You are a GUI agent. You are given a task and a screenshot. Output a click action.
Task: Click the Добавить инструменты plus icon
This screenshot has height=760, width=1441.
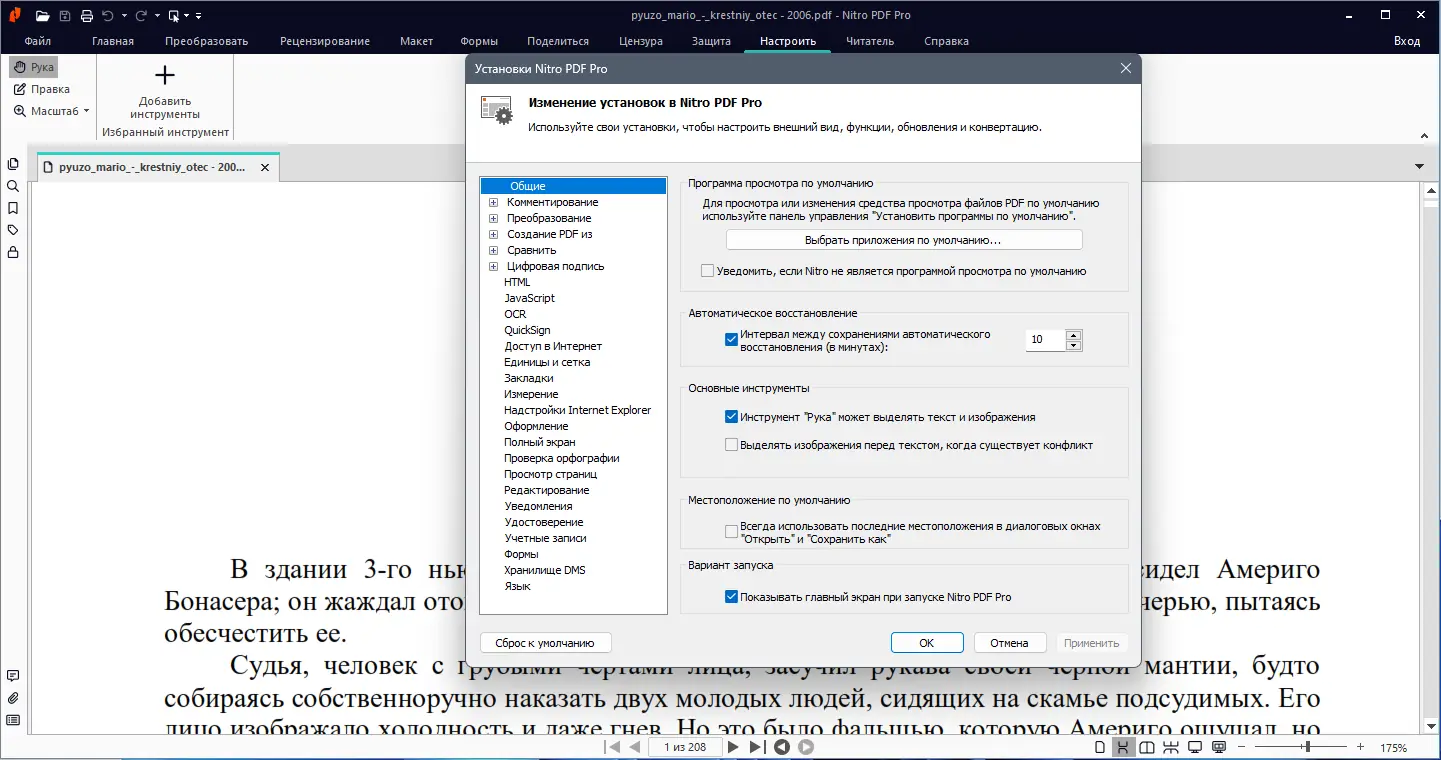[x=165, y=75]
